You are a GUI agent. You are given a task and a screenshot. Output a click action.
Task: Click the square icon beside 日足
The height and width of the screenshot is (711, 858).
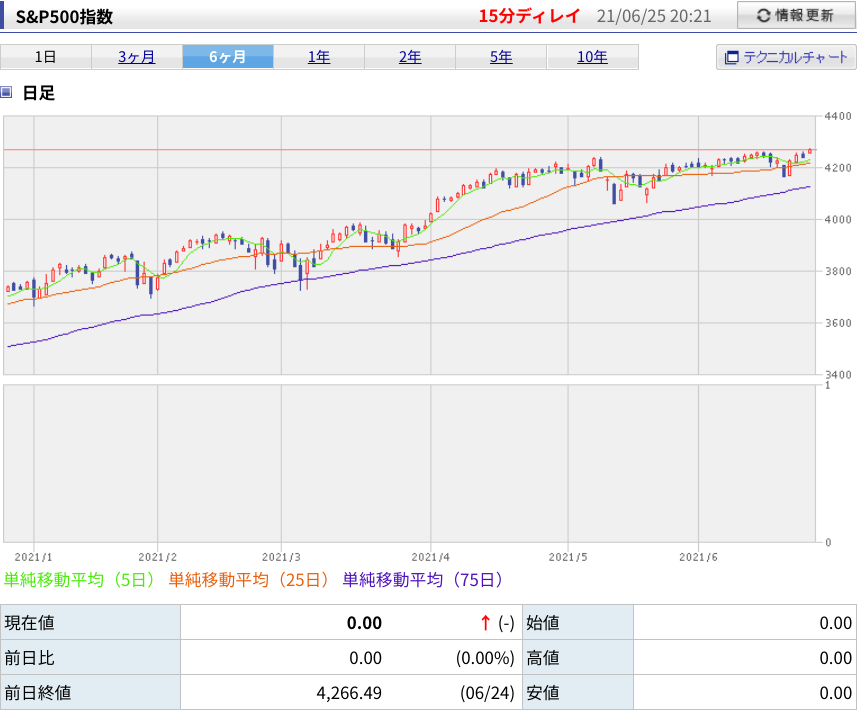click(6, 92)
